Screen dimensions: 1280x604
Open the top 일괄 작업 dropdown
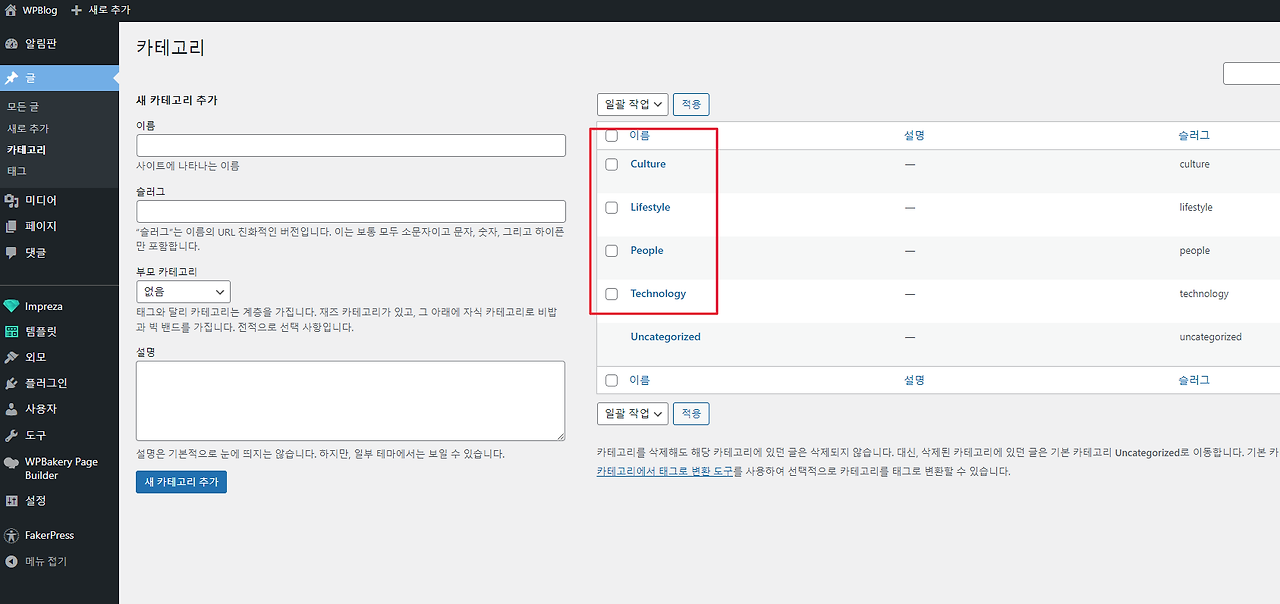coord(632,104)
